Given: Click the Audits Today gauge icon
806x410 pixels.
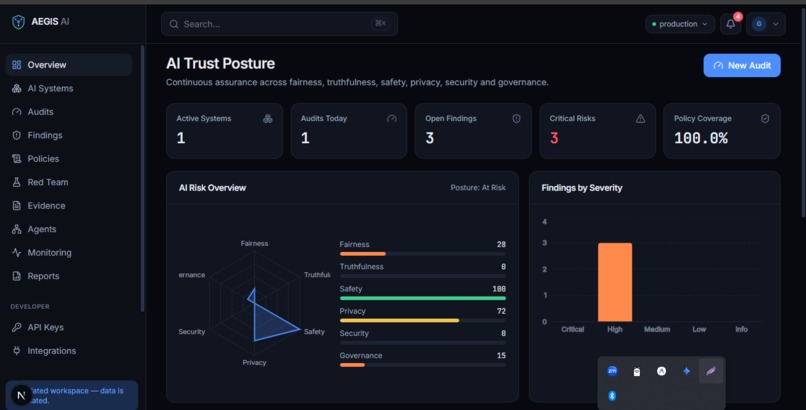Looking at the screenshot, I should click(x=392, y=119).
